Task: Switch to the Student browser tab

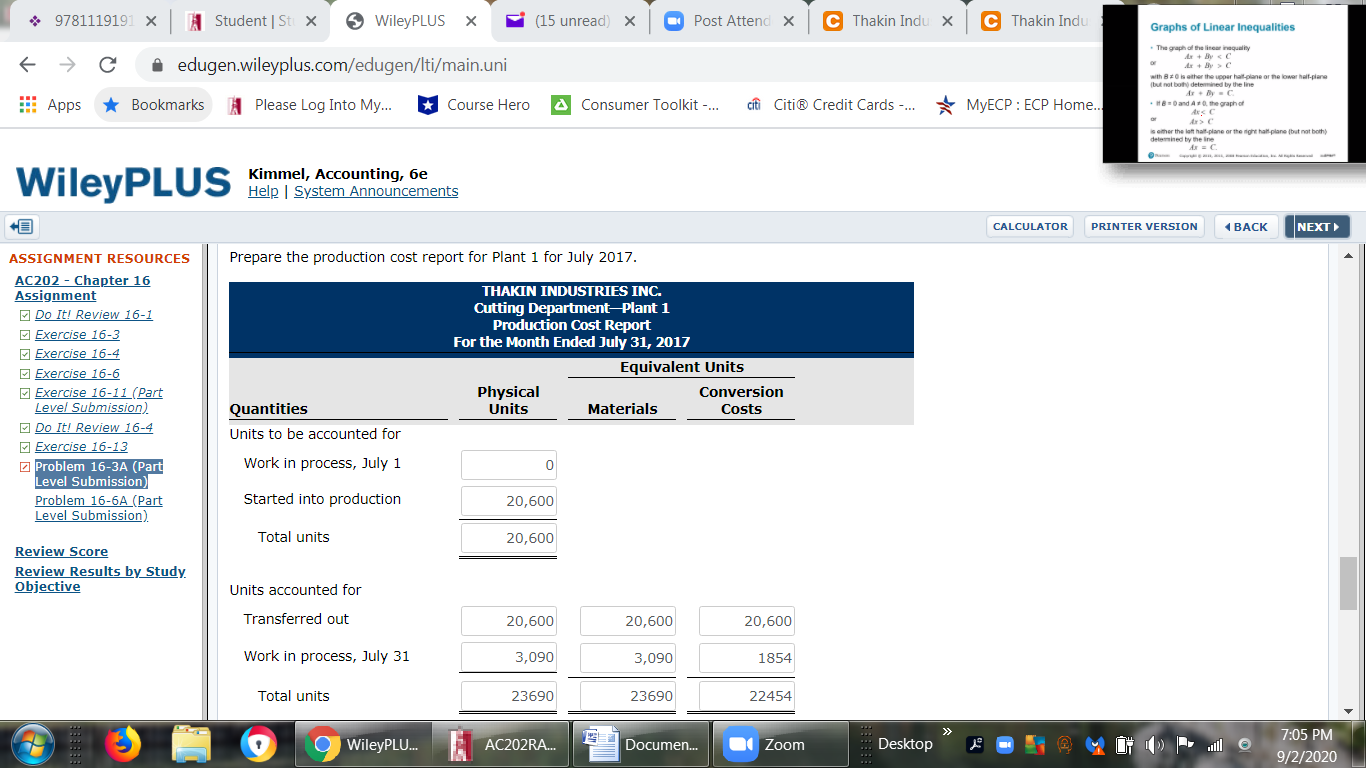Action: (252, 21)
